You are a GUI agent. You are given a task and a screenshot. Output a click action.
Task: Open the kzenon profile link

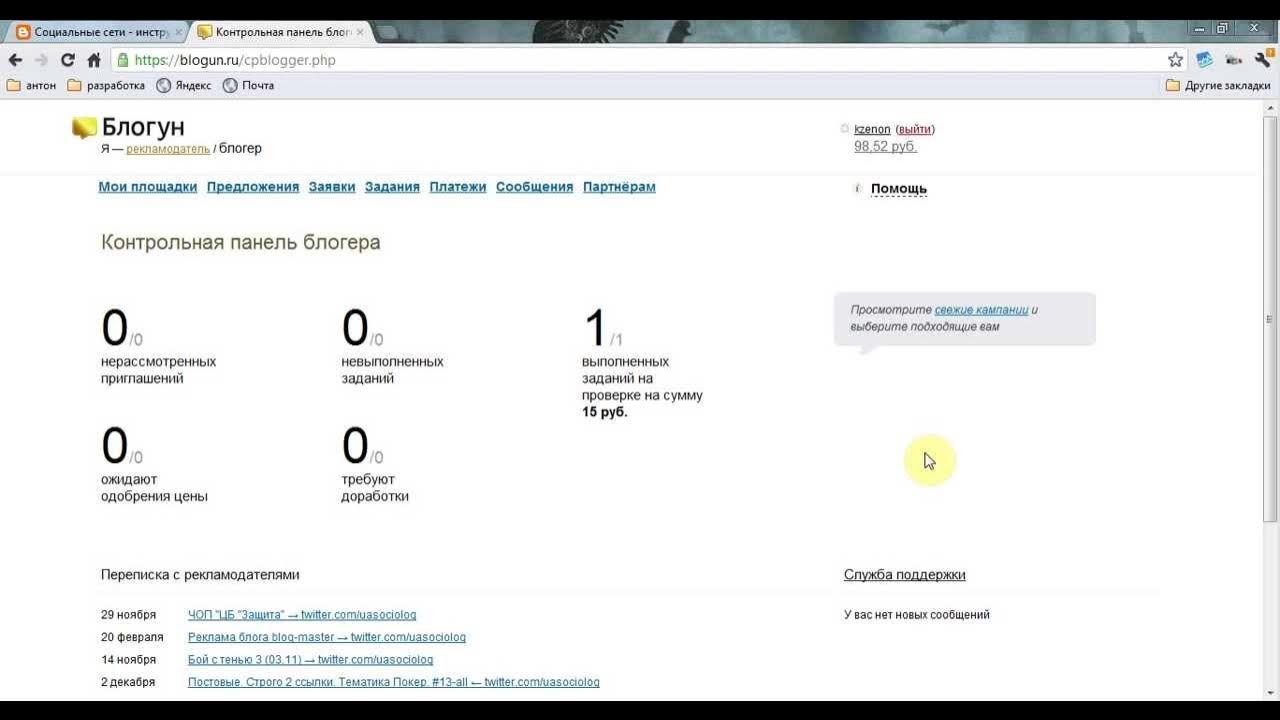coord(872,129)
